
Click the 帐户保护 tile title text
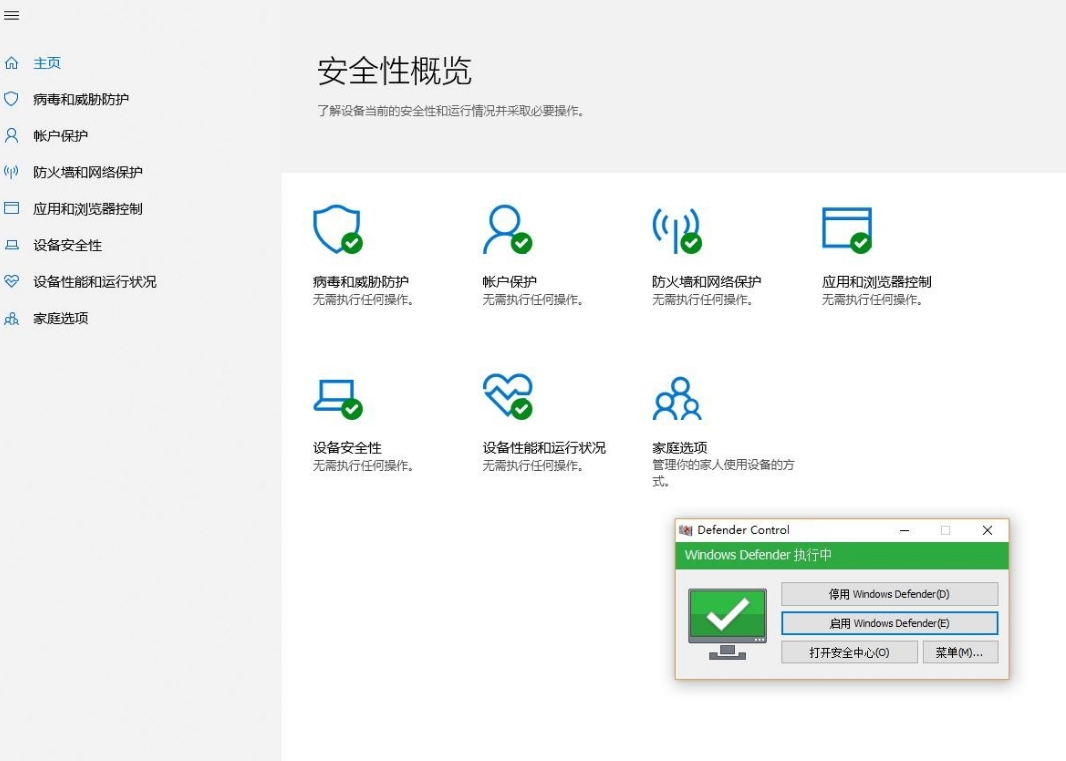click(x=509, y=282)
